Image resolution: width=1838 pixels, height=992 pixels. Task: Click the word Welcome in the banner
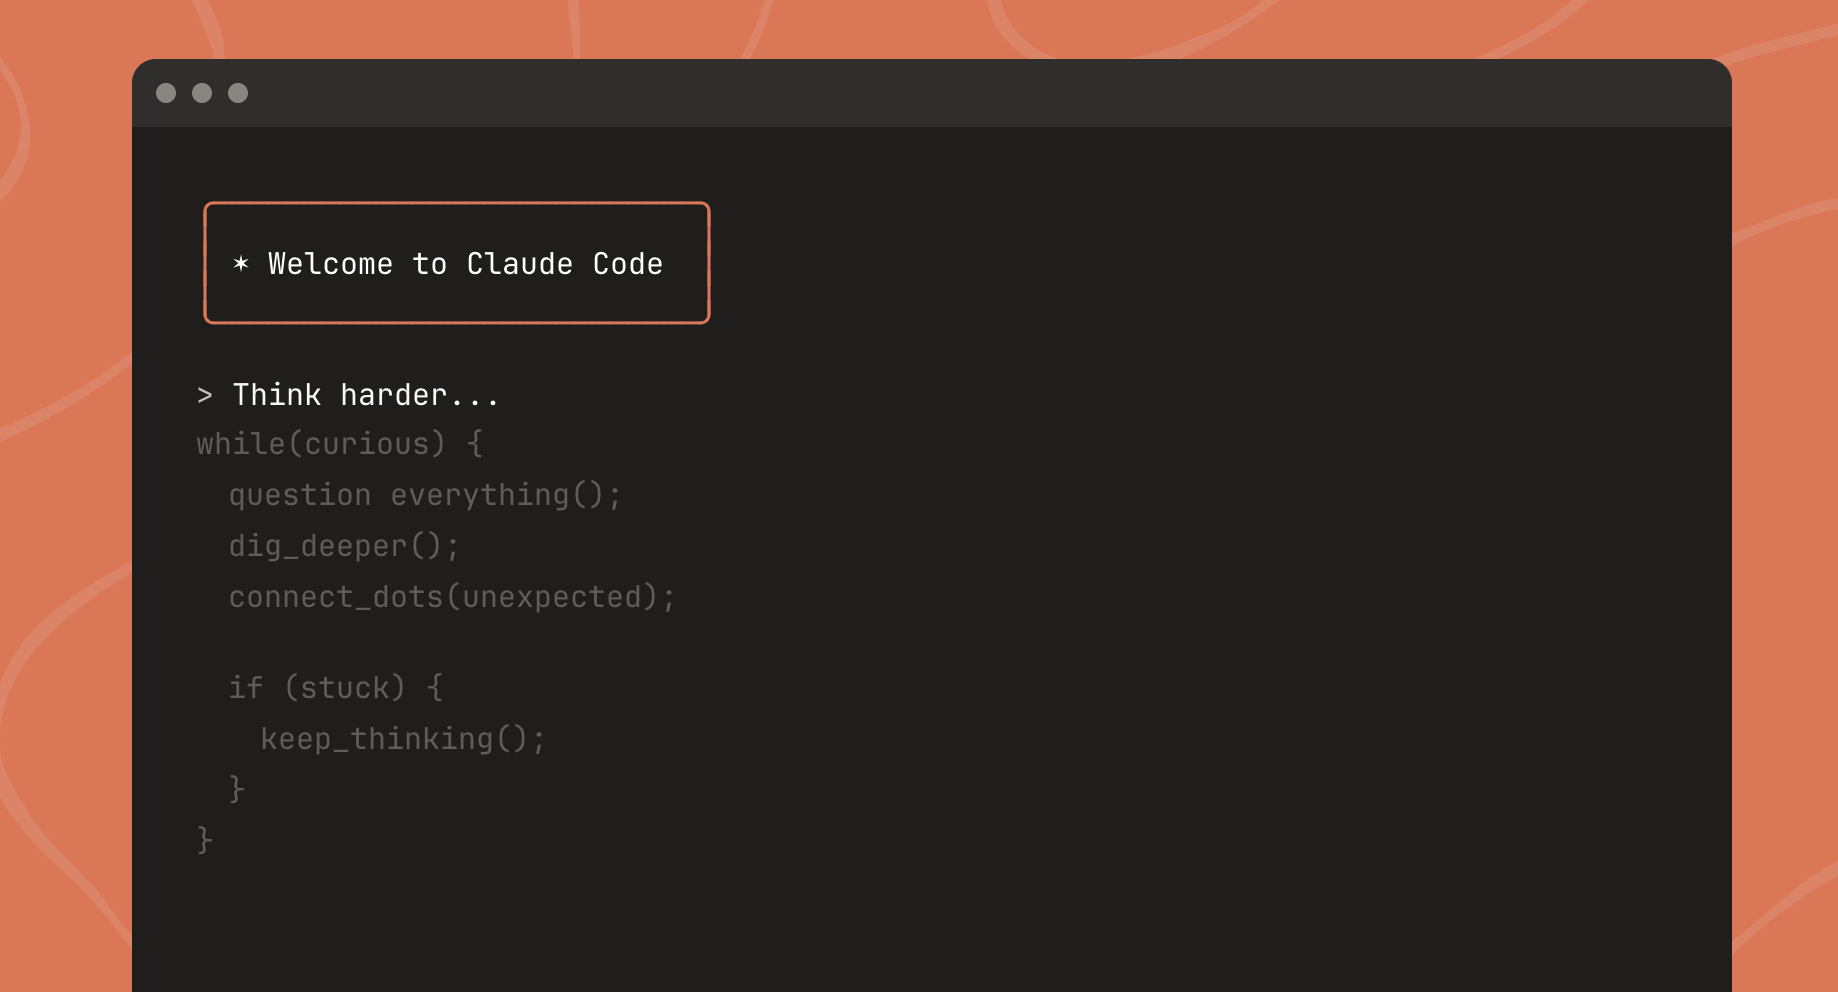coord(330,264)
